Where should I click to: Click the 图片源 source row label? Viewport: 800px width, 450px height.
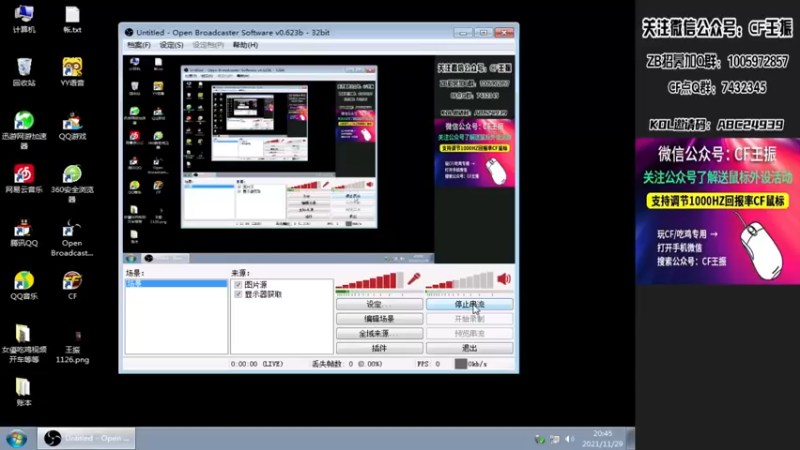click(256, 285)
